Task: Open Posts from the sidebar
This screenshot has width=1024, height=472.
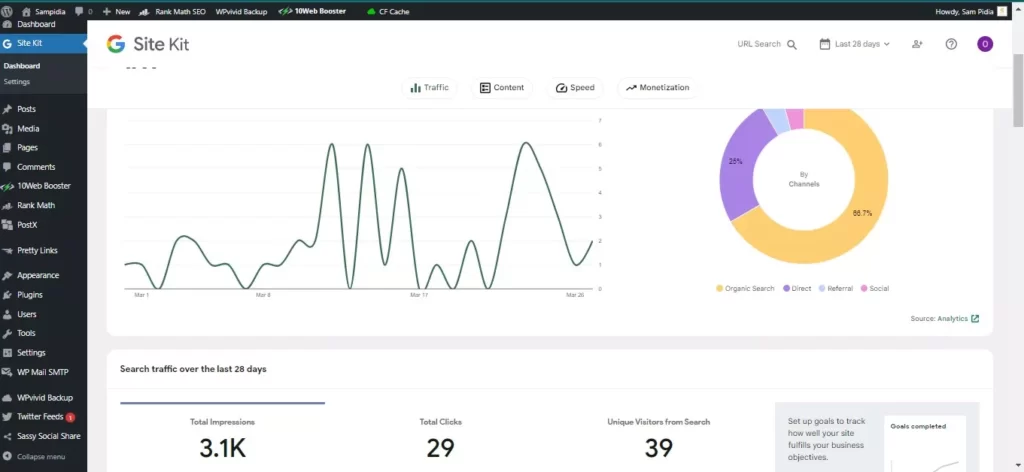Action: 43,109
